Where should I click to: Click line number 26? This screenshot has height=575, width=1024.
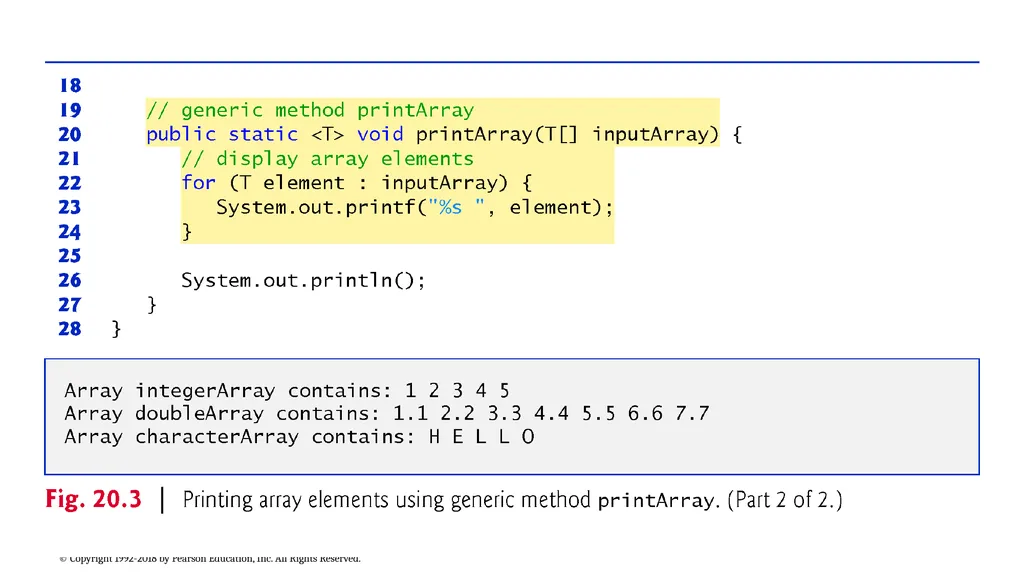point(70,280)
